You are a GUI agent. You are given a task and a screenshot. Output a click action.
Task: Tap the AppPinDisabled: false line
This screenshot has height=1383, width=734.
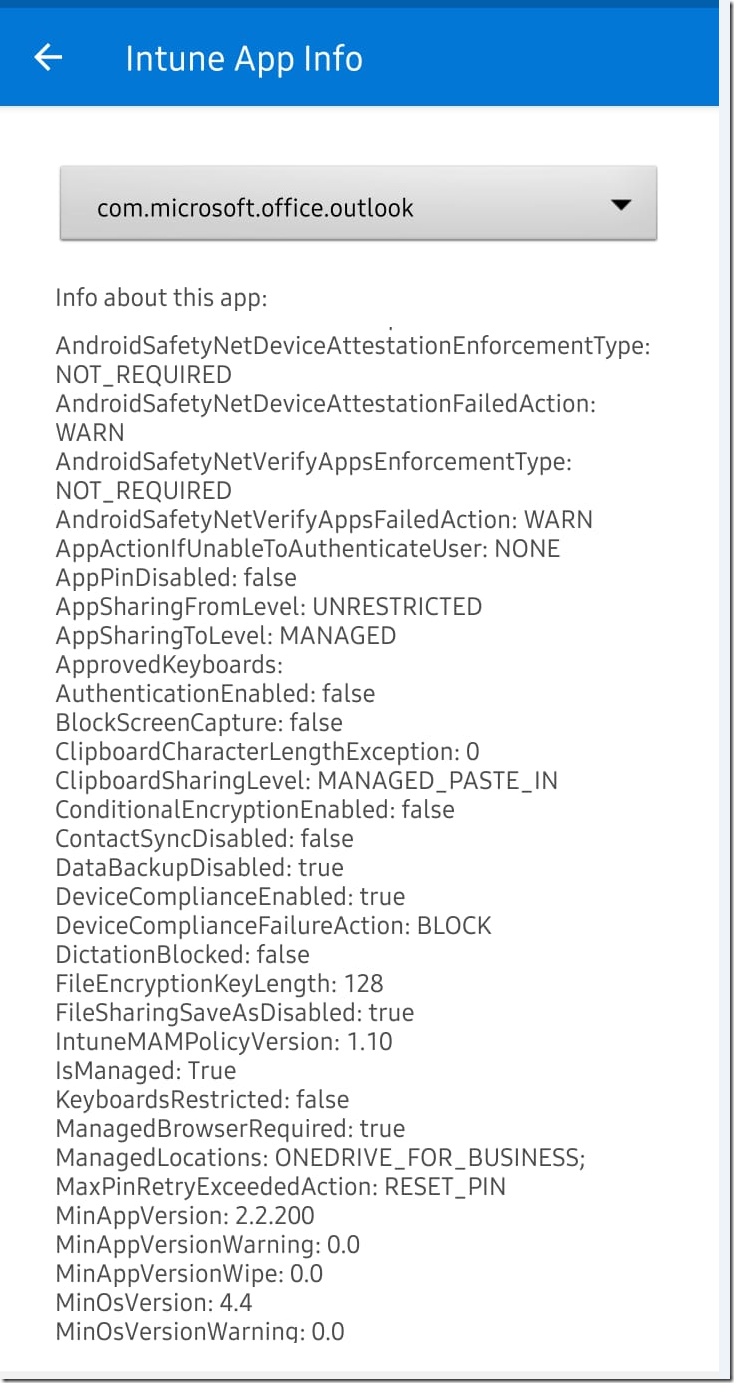coord(175,577)
